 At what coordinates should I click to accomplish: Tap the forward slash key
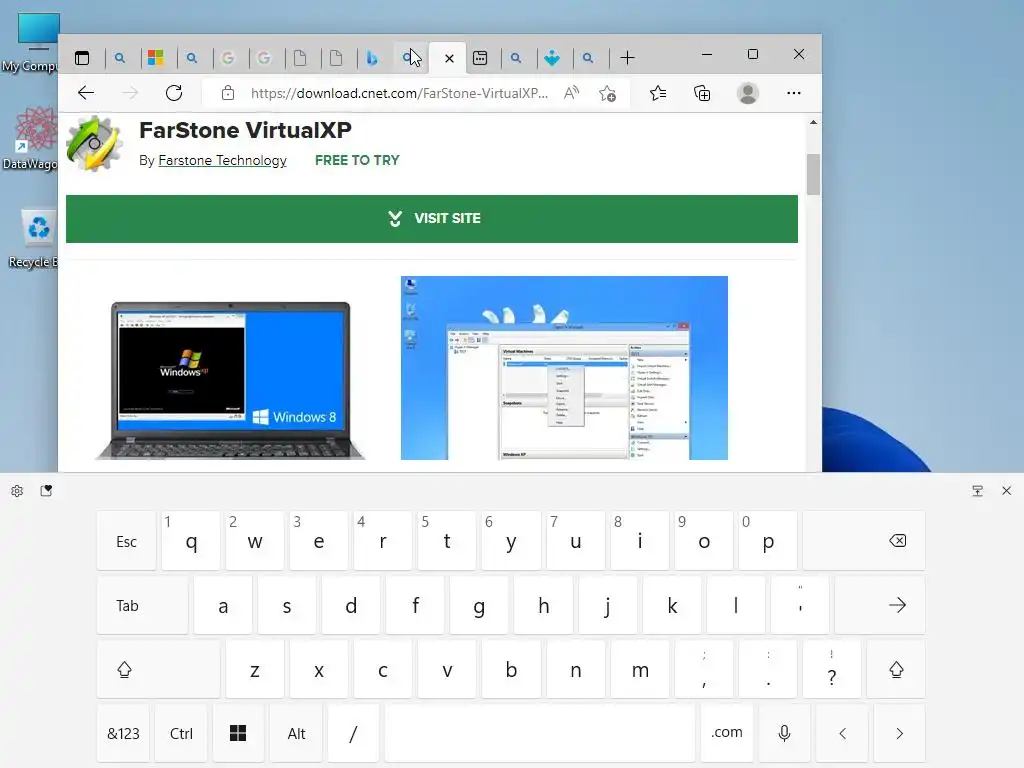point(353,733)
